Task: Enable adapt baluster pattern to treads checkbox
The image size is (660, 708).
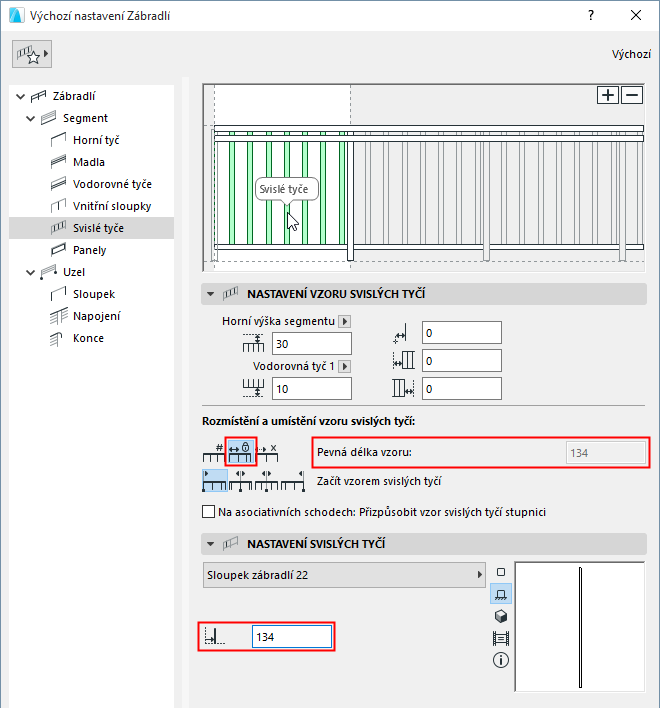Action: [208, 512]
